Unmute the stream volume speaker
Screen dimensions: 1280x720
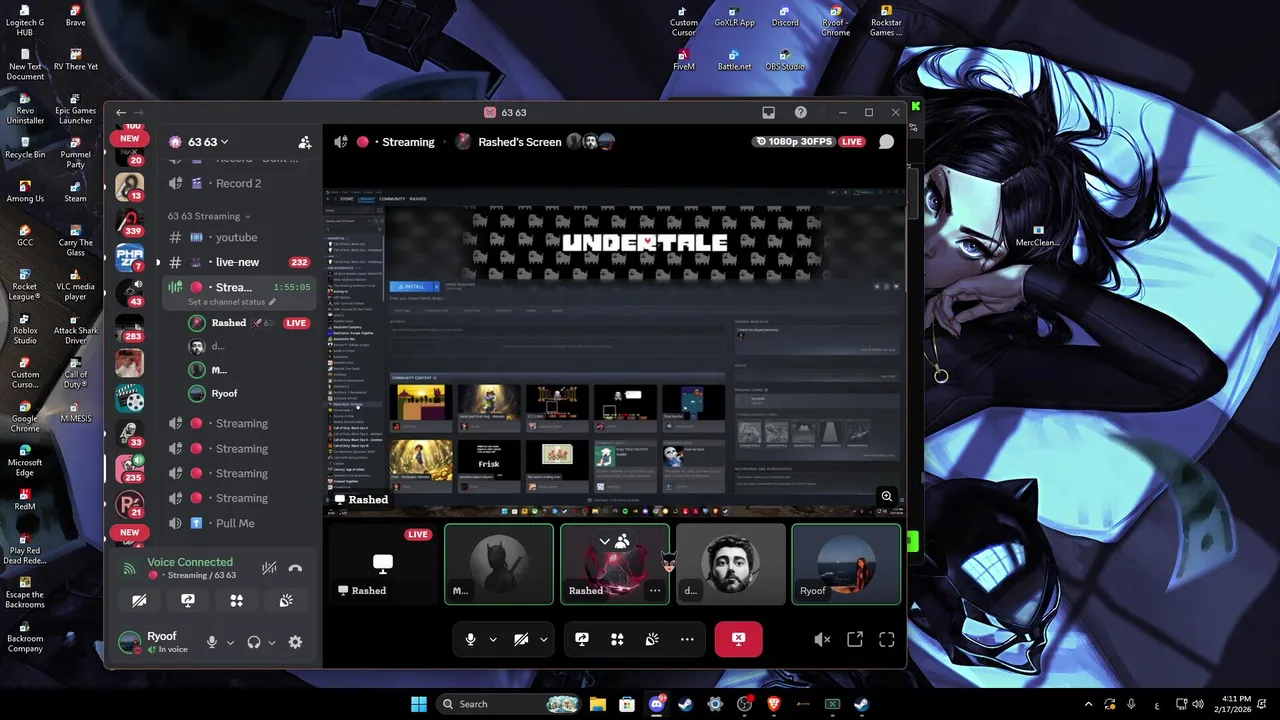[x=822, y=639]
